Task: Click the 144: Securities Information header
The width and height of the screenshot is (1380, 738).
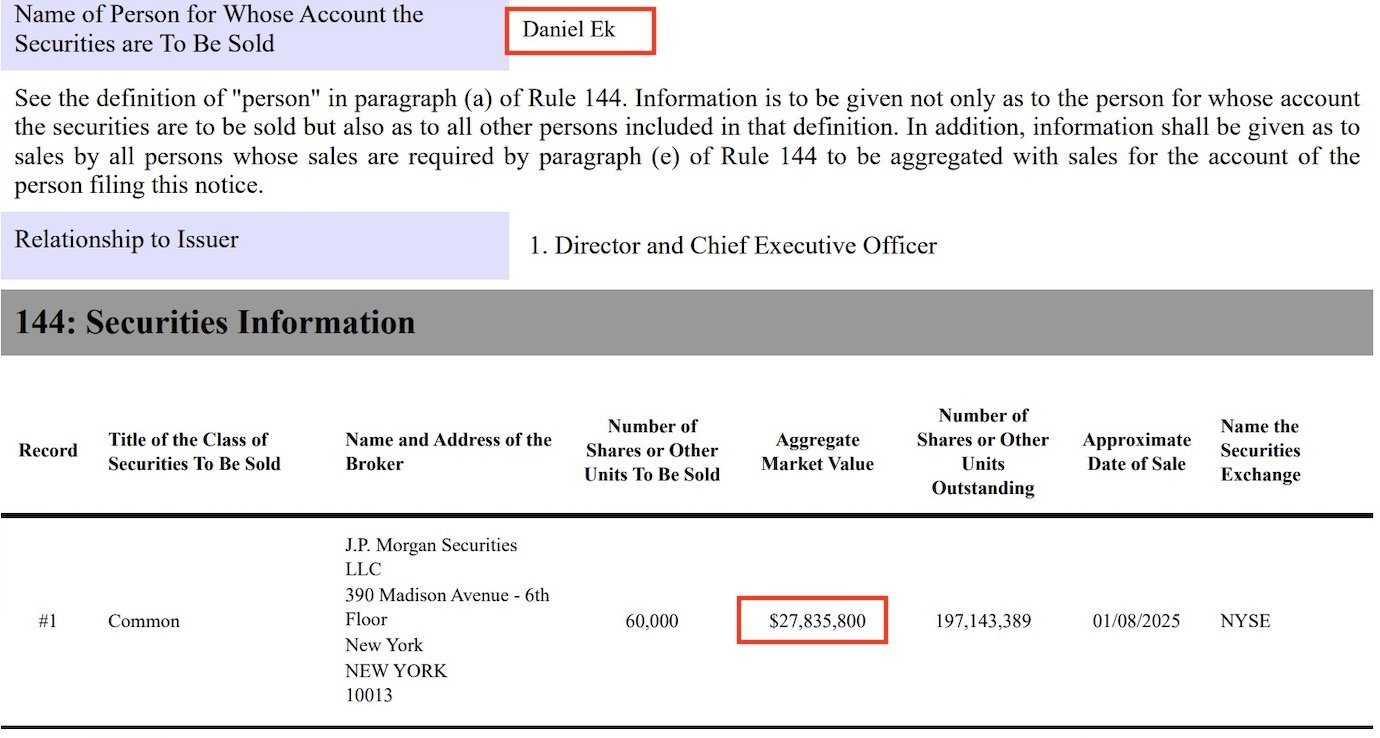Action: 215,322
